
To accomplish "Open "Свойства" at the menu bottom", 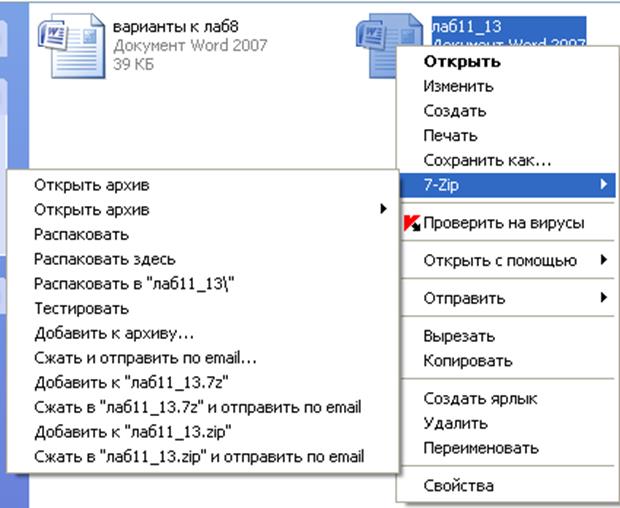I will [x=458, y=486].
